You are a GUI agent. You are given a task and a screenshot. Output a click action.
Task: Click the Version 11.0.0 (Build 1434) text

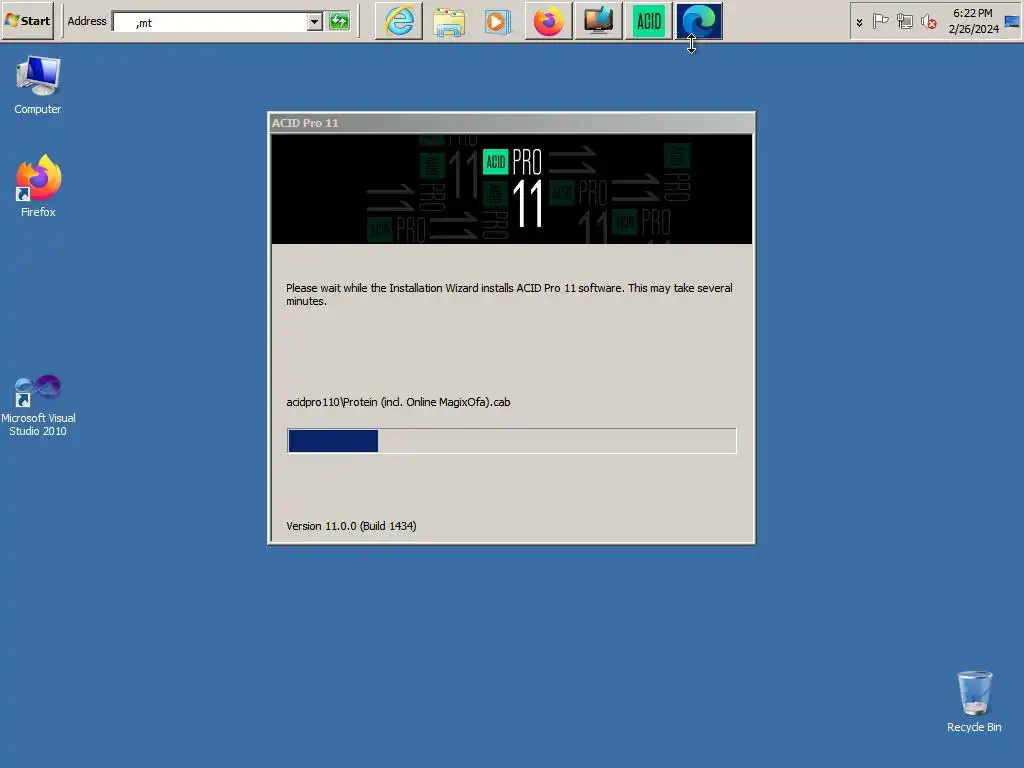pos(351,526)
